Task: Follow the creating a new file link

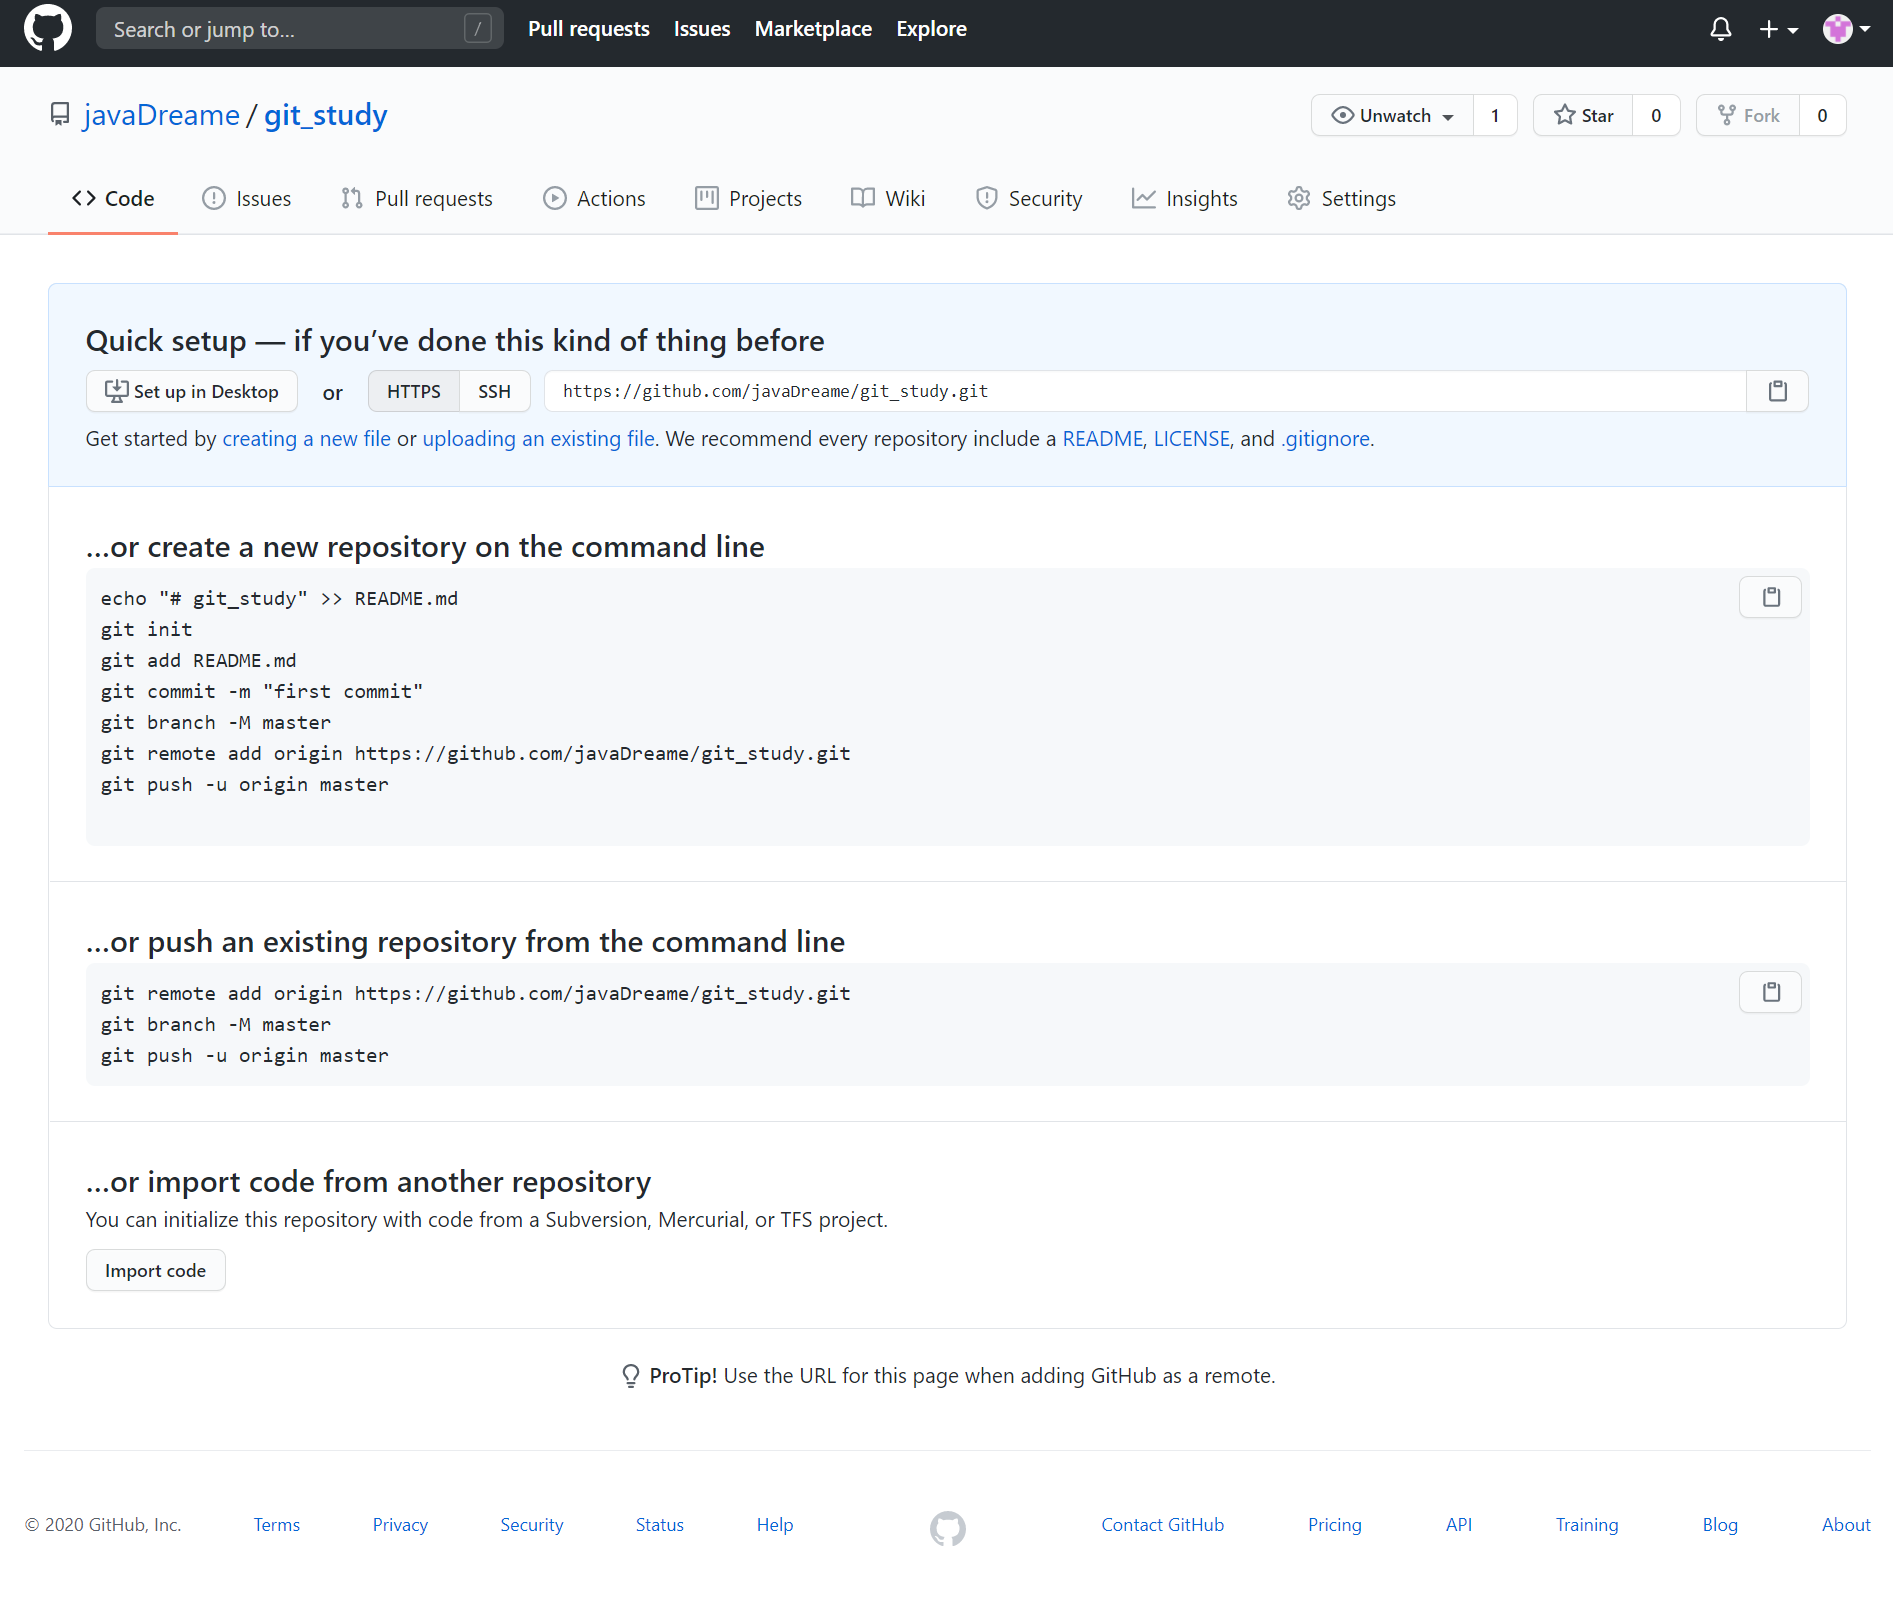Action: [x=306, y=439]
